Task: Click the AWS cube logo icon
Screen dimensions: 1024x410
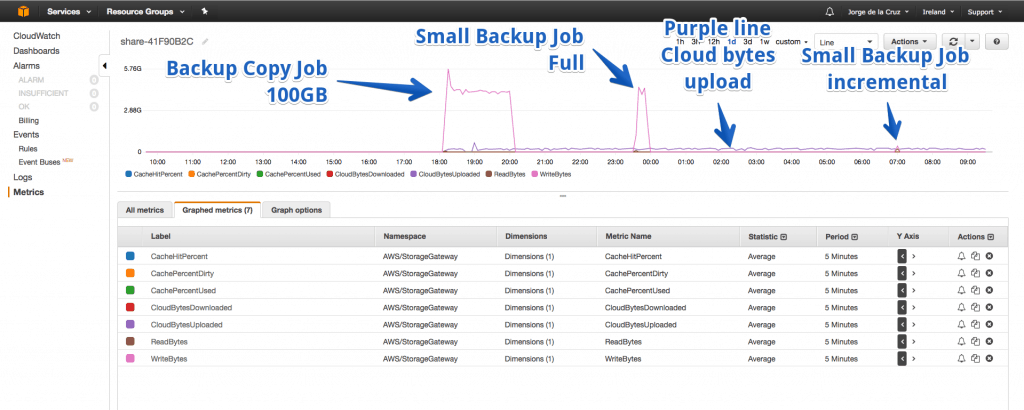Action: coord(24,11)
